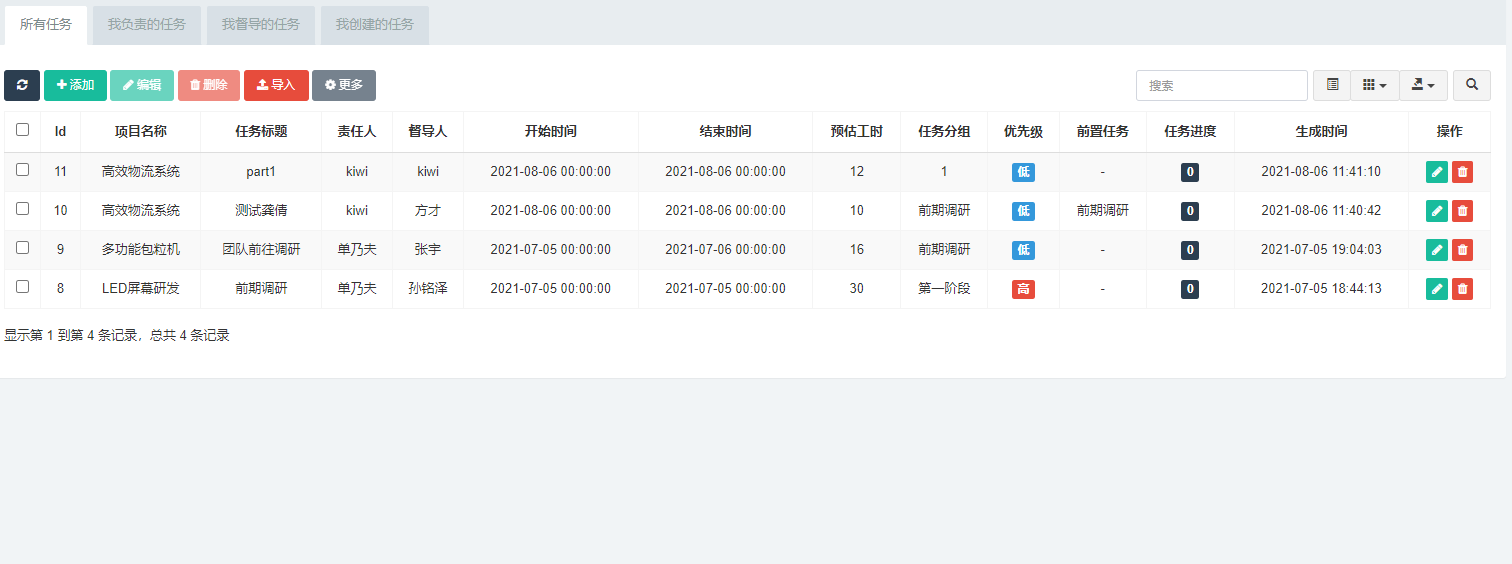Viewport: 1512px width, 564px height.
Task: Switch to 我创建的任务 tab
Action: (x=375, y=25)
